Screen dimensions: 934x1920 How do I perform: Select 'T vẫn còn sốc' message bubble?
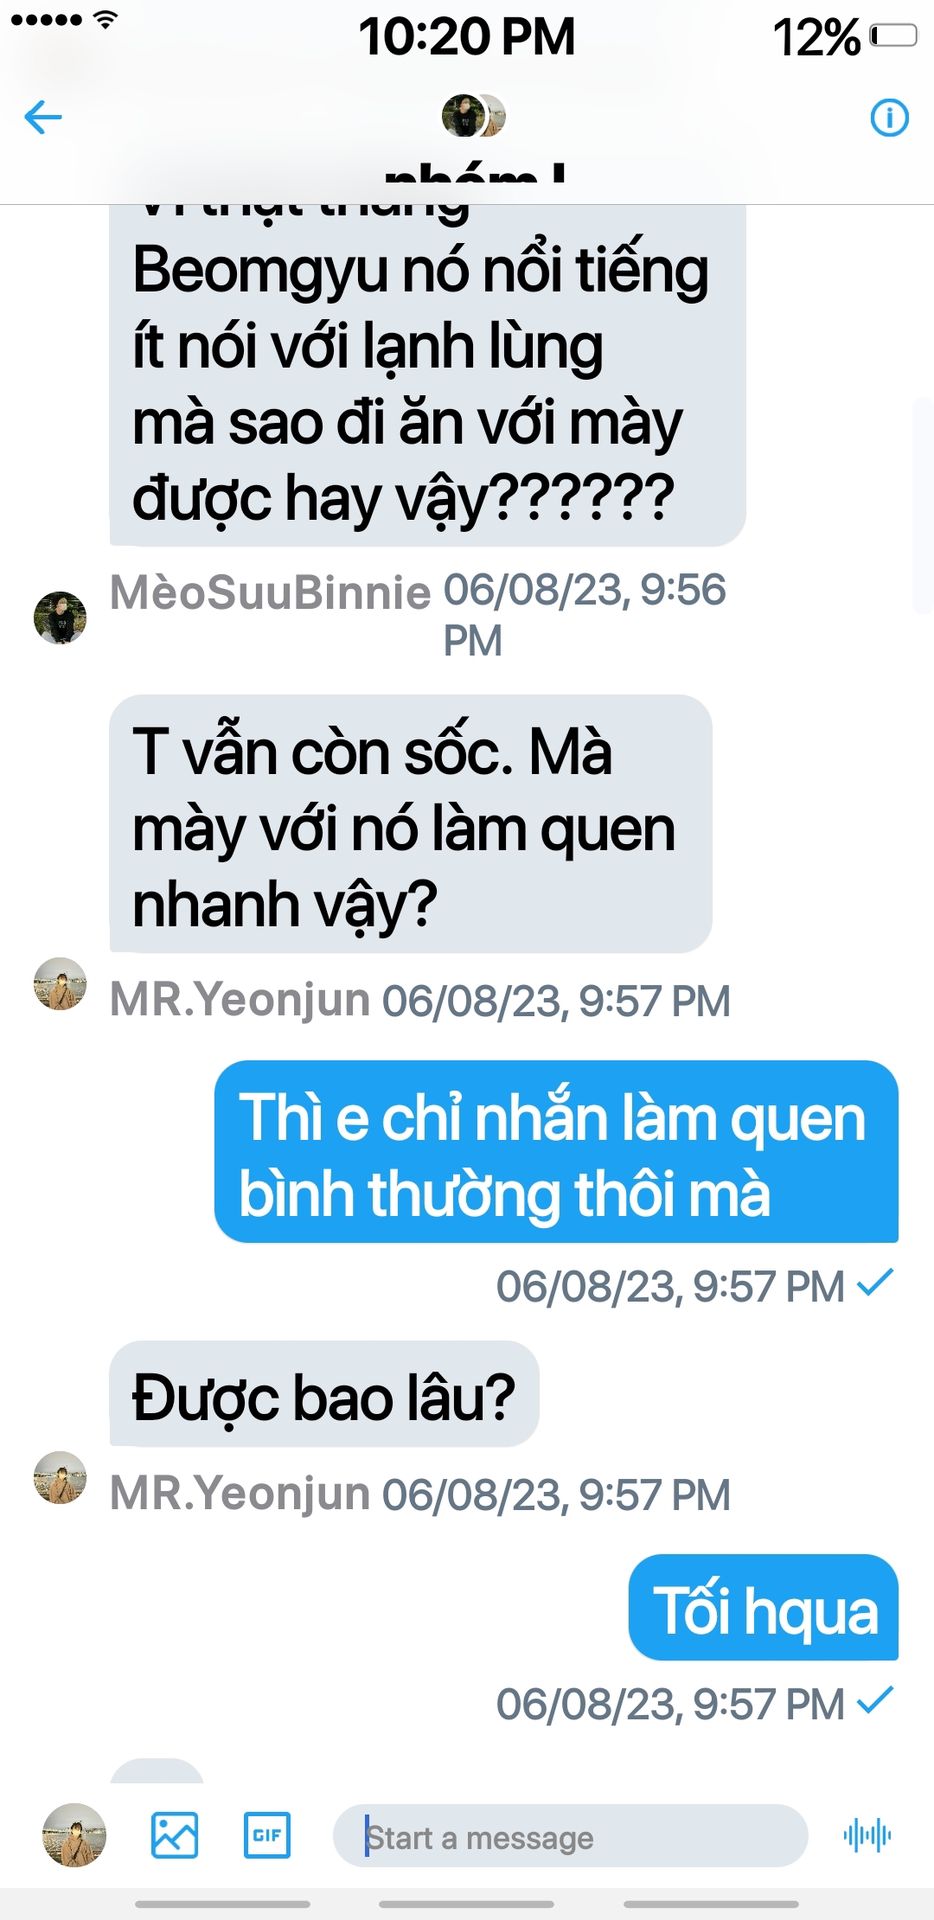coord(411,824)
